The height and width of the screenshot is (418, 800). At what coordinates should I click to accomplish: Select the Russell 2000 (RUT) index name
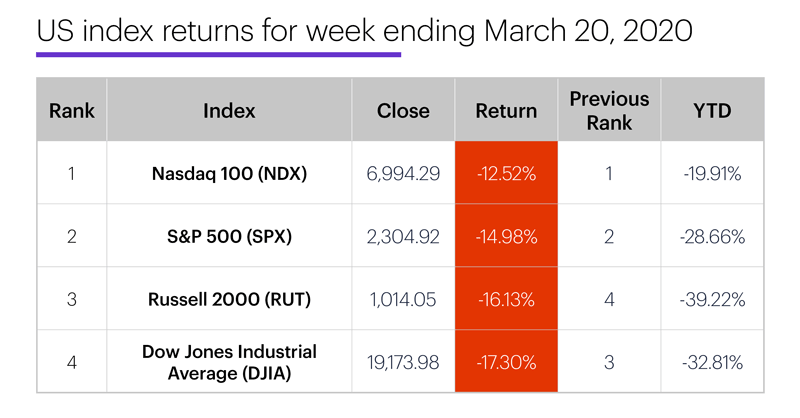point(229,299)
